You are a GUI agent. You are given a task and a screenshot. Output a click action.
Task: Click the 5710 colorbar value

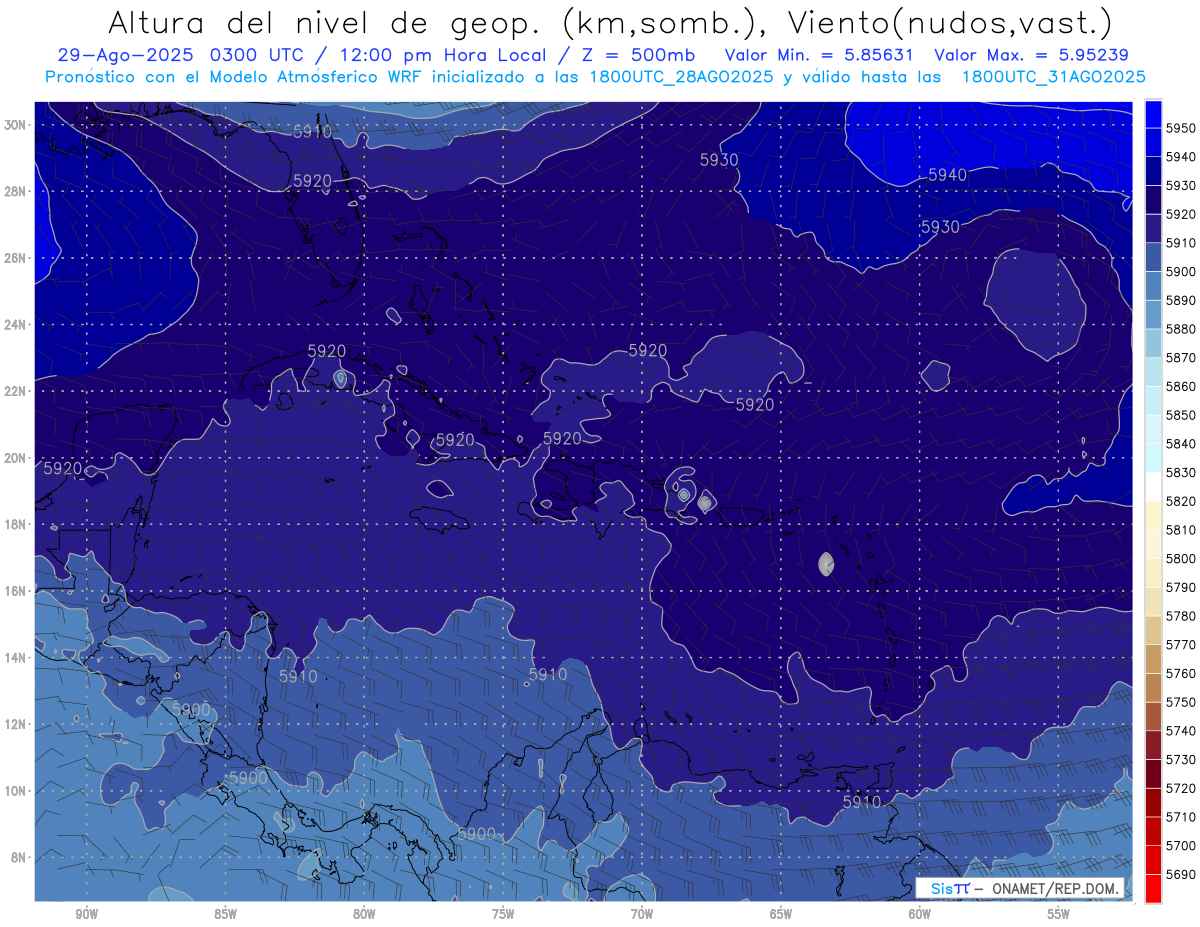click(x=1181, y=817)
